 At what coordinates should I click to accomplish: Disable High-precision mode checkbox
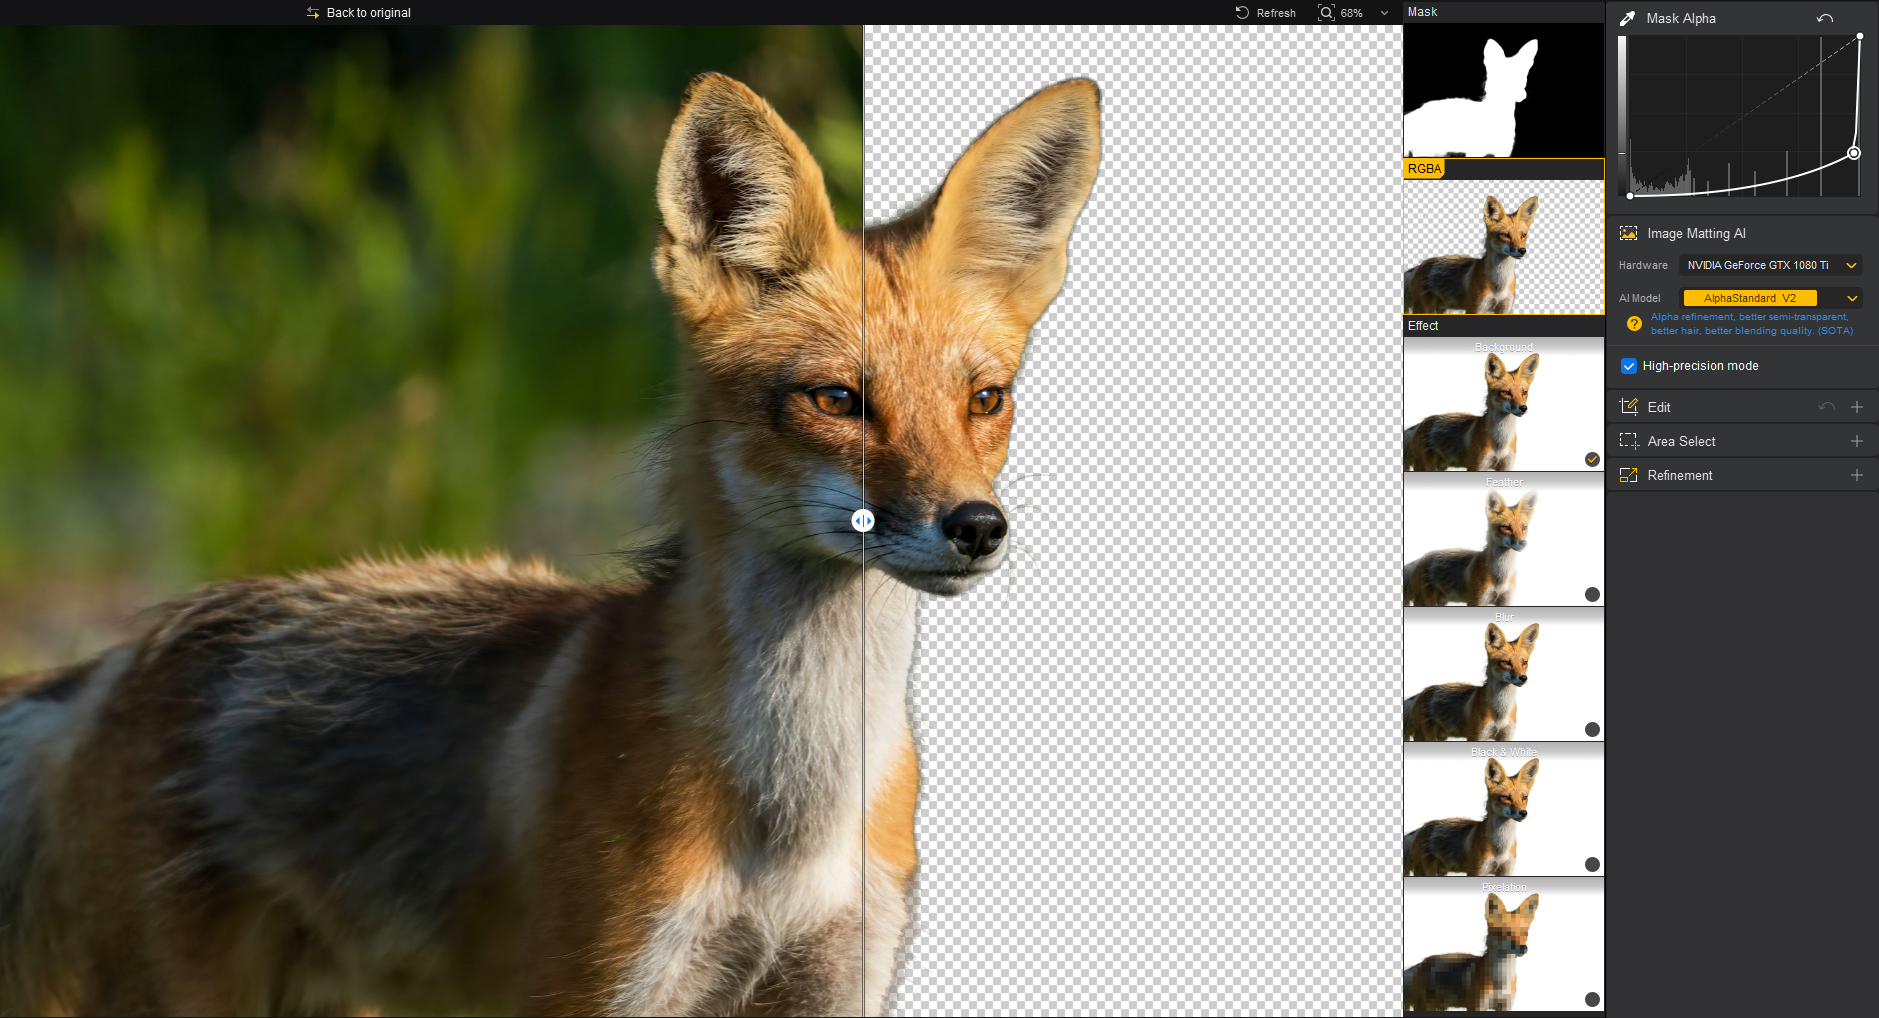(1629, 366)
